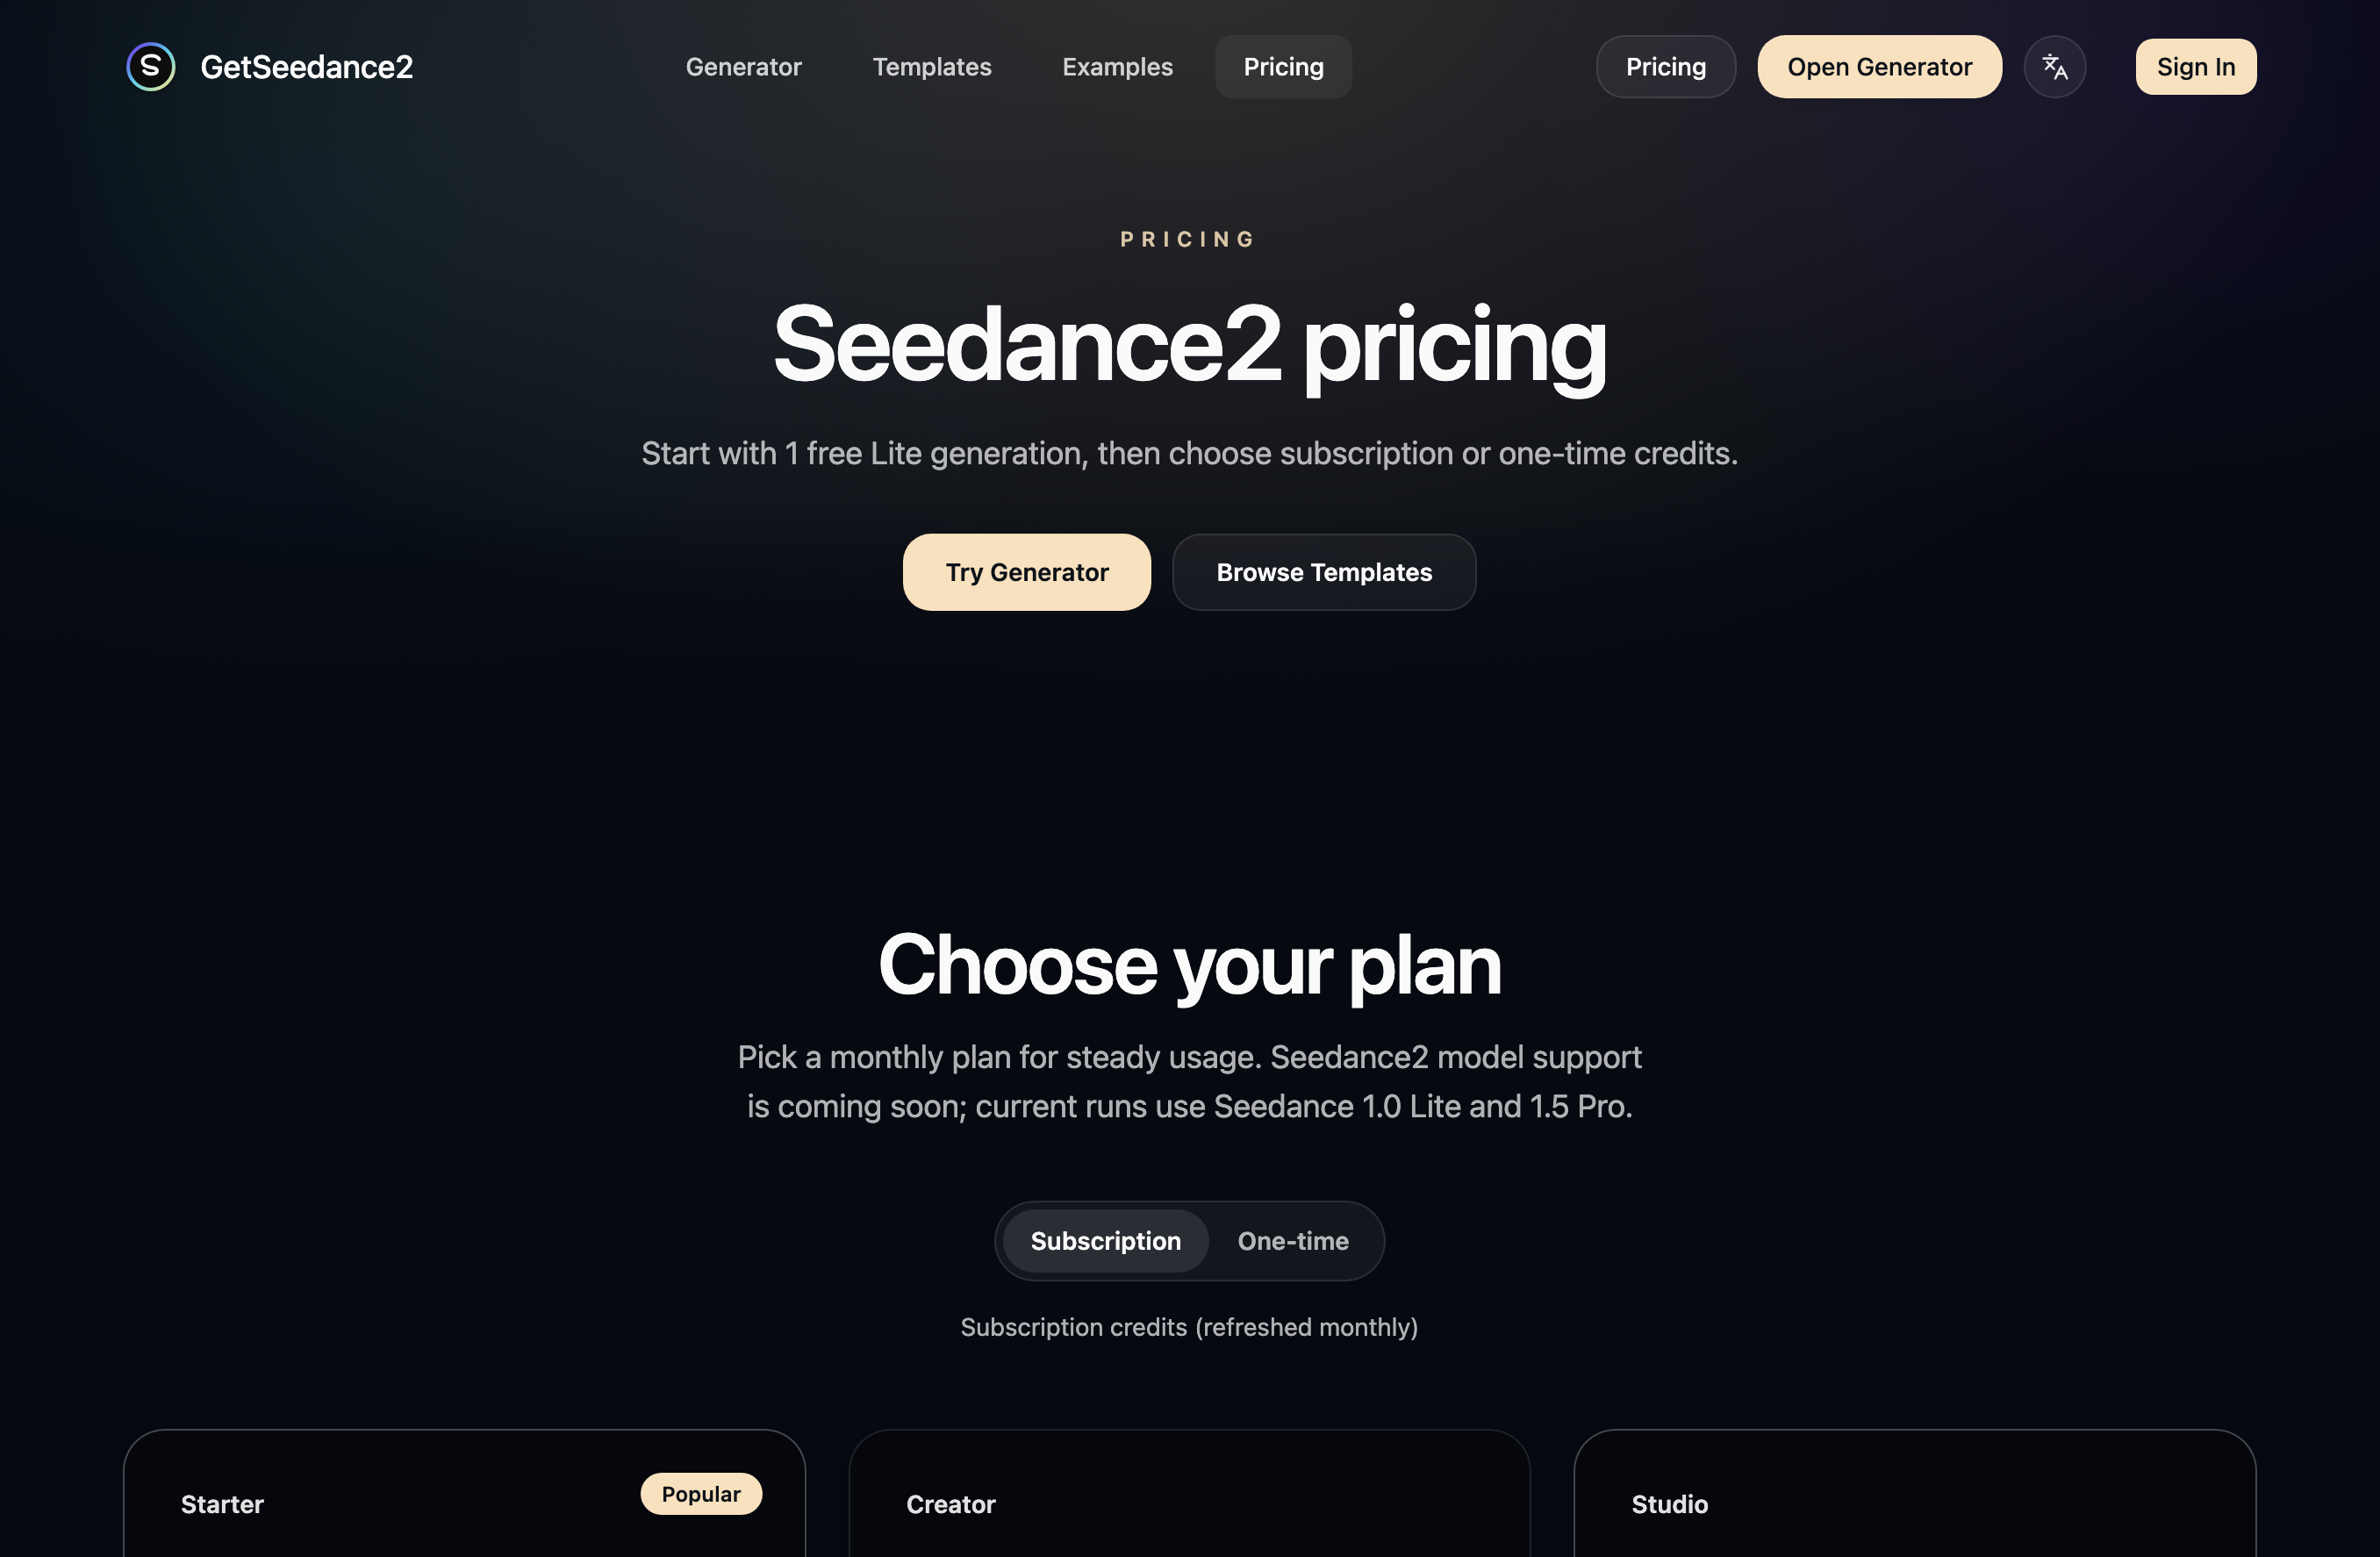Screen dimensions: 2380x1557
Task: Click the Popular badge on Starter plan
Action: coord(701,1494)
